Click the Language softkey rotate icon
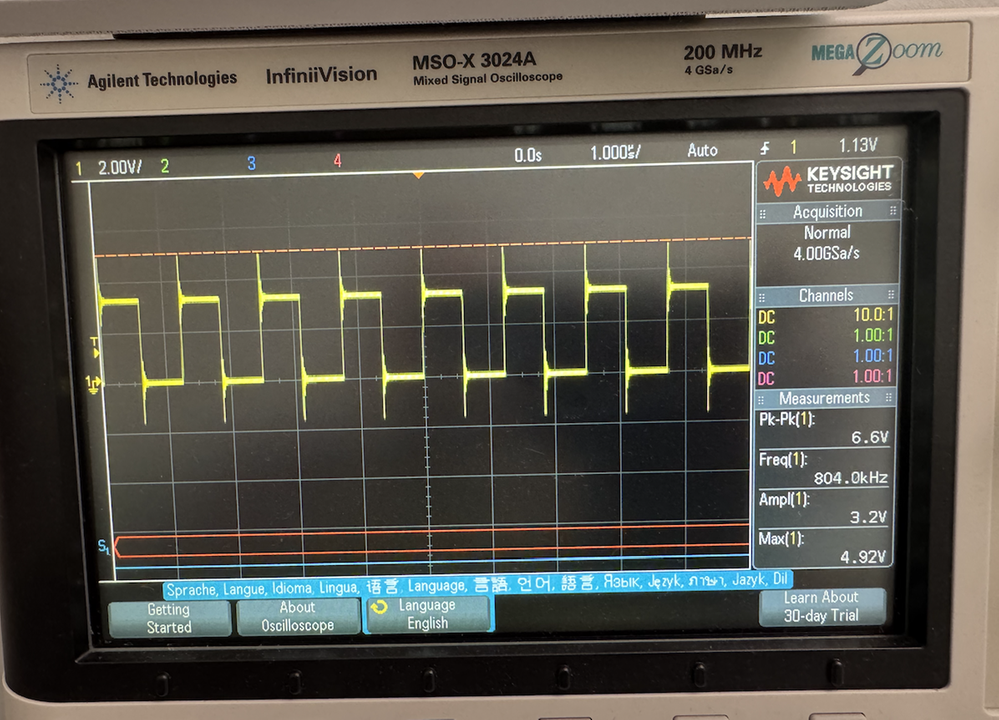This screenshot has height=720, width=999. pyautogui.click(x=379, y=607)
